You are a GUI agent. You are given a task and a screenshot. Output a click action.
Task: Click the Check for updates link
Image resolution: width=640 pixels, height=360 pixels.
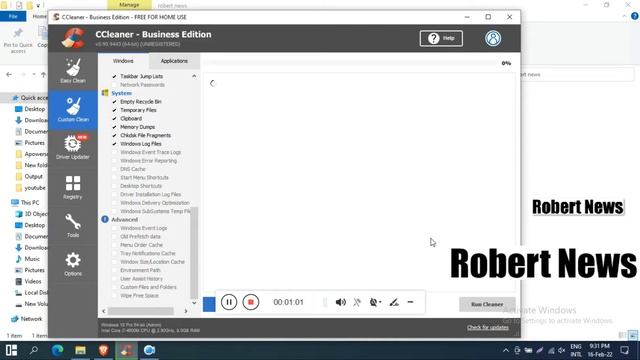click(x=488, y=327)
